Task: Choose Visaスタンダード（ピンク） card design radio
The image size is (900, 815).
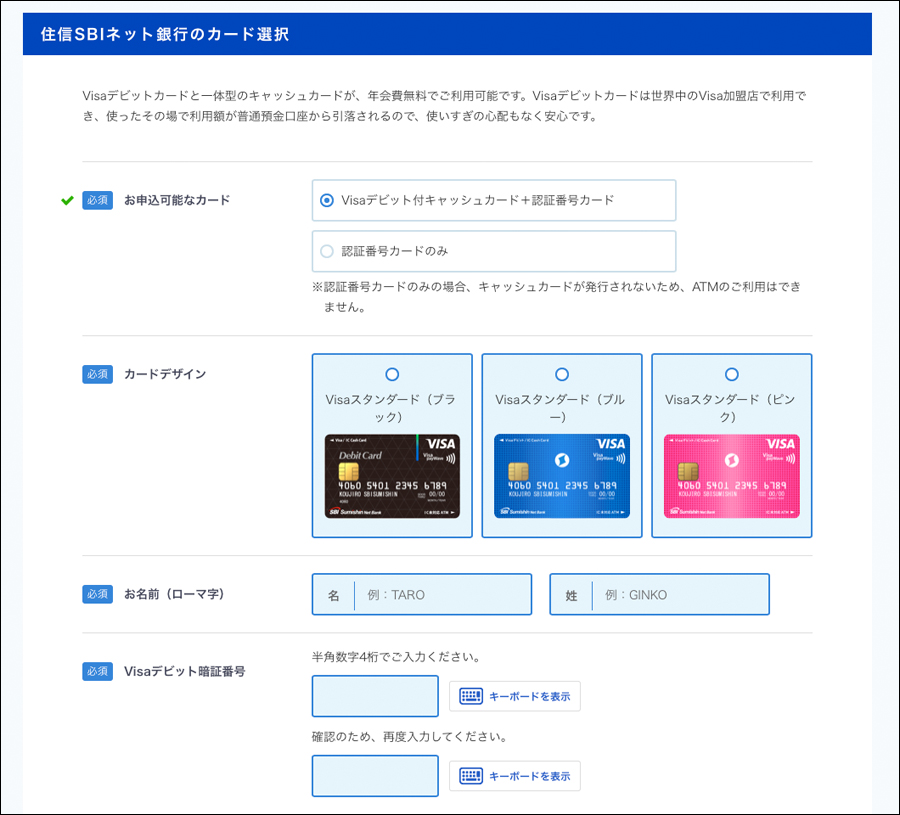Action: pos(731,374)
